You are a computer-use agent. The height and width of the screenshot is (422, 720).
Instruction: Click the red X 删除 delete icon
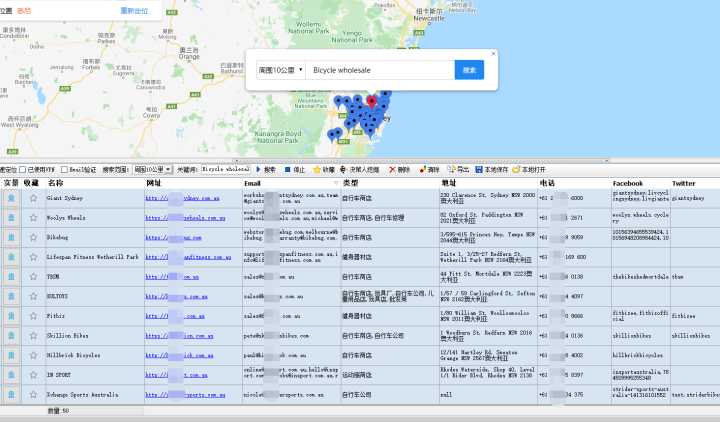[392, 169]
